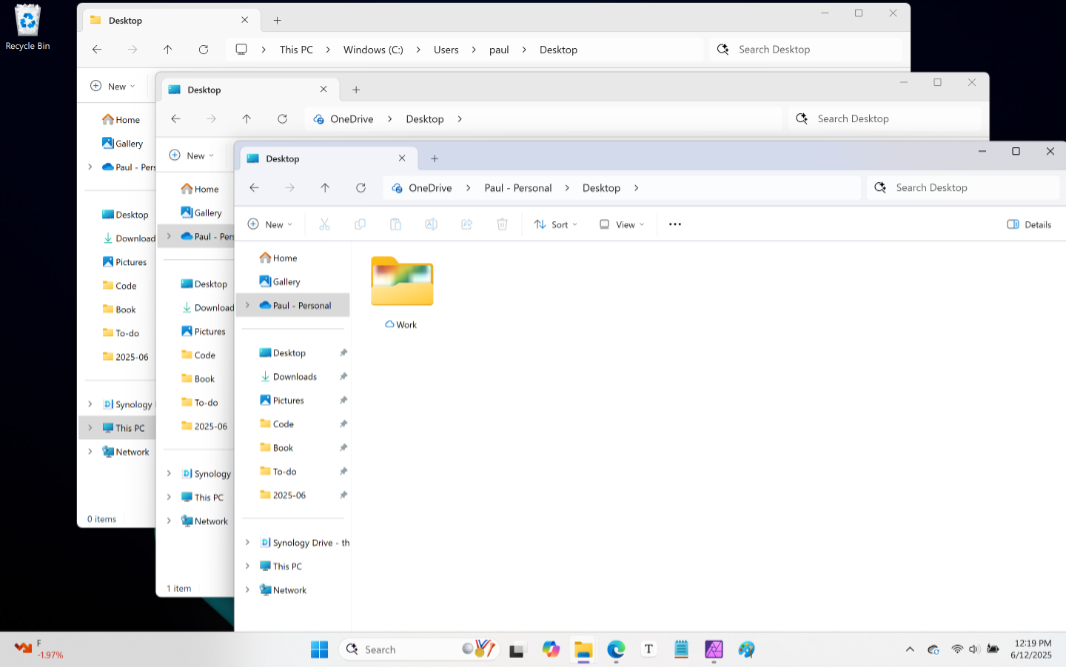The image size is (1066, 667).
Task: Click the Delete icon in the toolbar
Action: click(501, 224)
